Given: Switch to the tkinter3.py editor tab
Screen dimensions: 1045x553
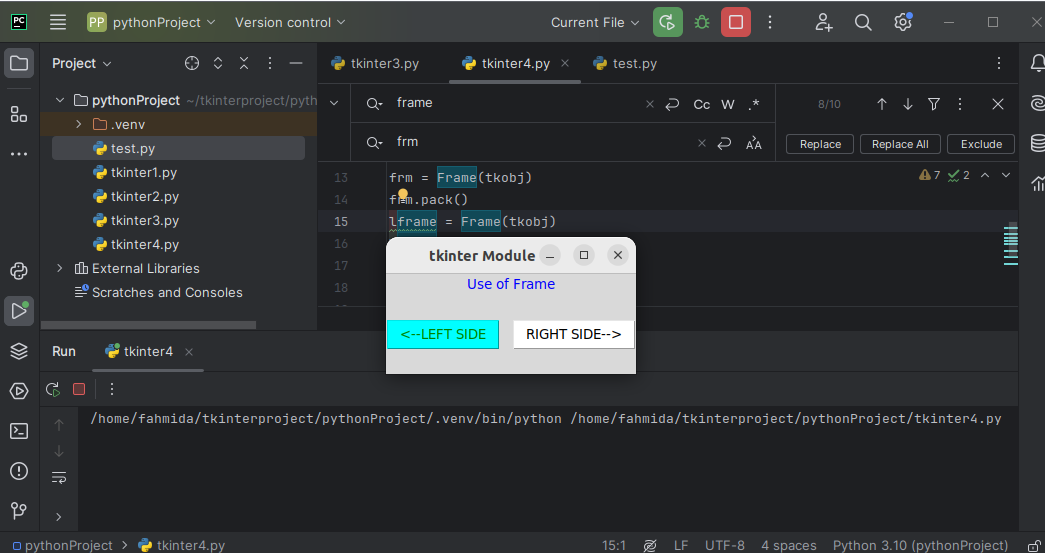Looking at the screenshot, I should [x=376, y=63].
